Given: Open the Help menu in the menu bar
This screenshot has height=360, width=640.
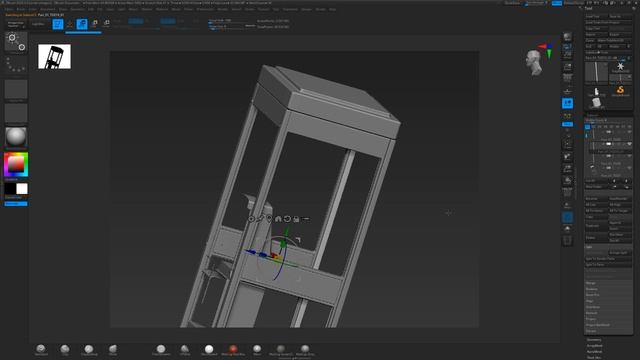Looking at the screenshot, I should point(333,9).
